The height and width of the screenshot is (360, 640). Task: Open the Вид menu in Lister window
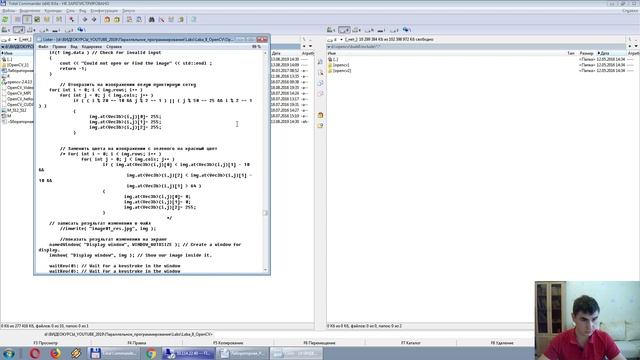coord(74,47)
